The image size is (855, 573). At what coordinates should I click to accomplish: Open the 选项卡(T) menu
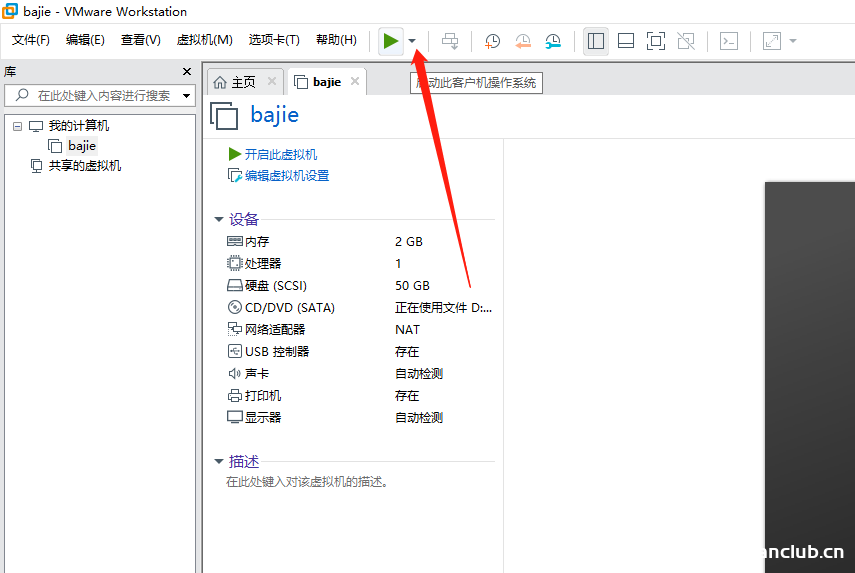tap(274, 40)
